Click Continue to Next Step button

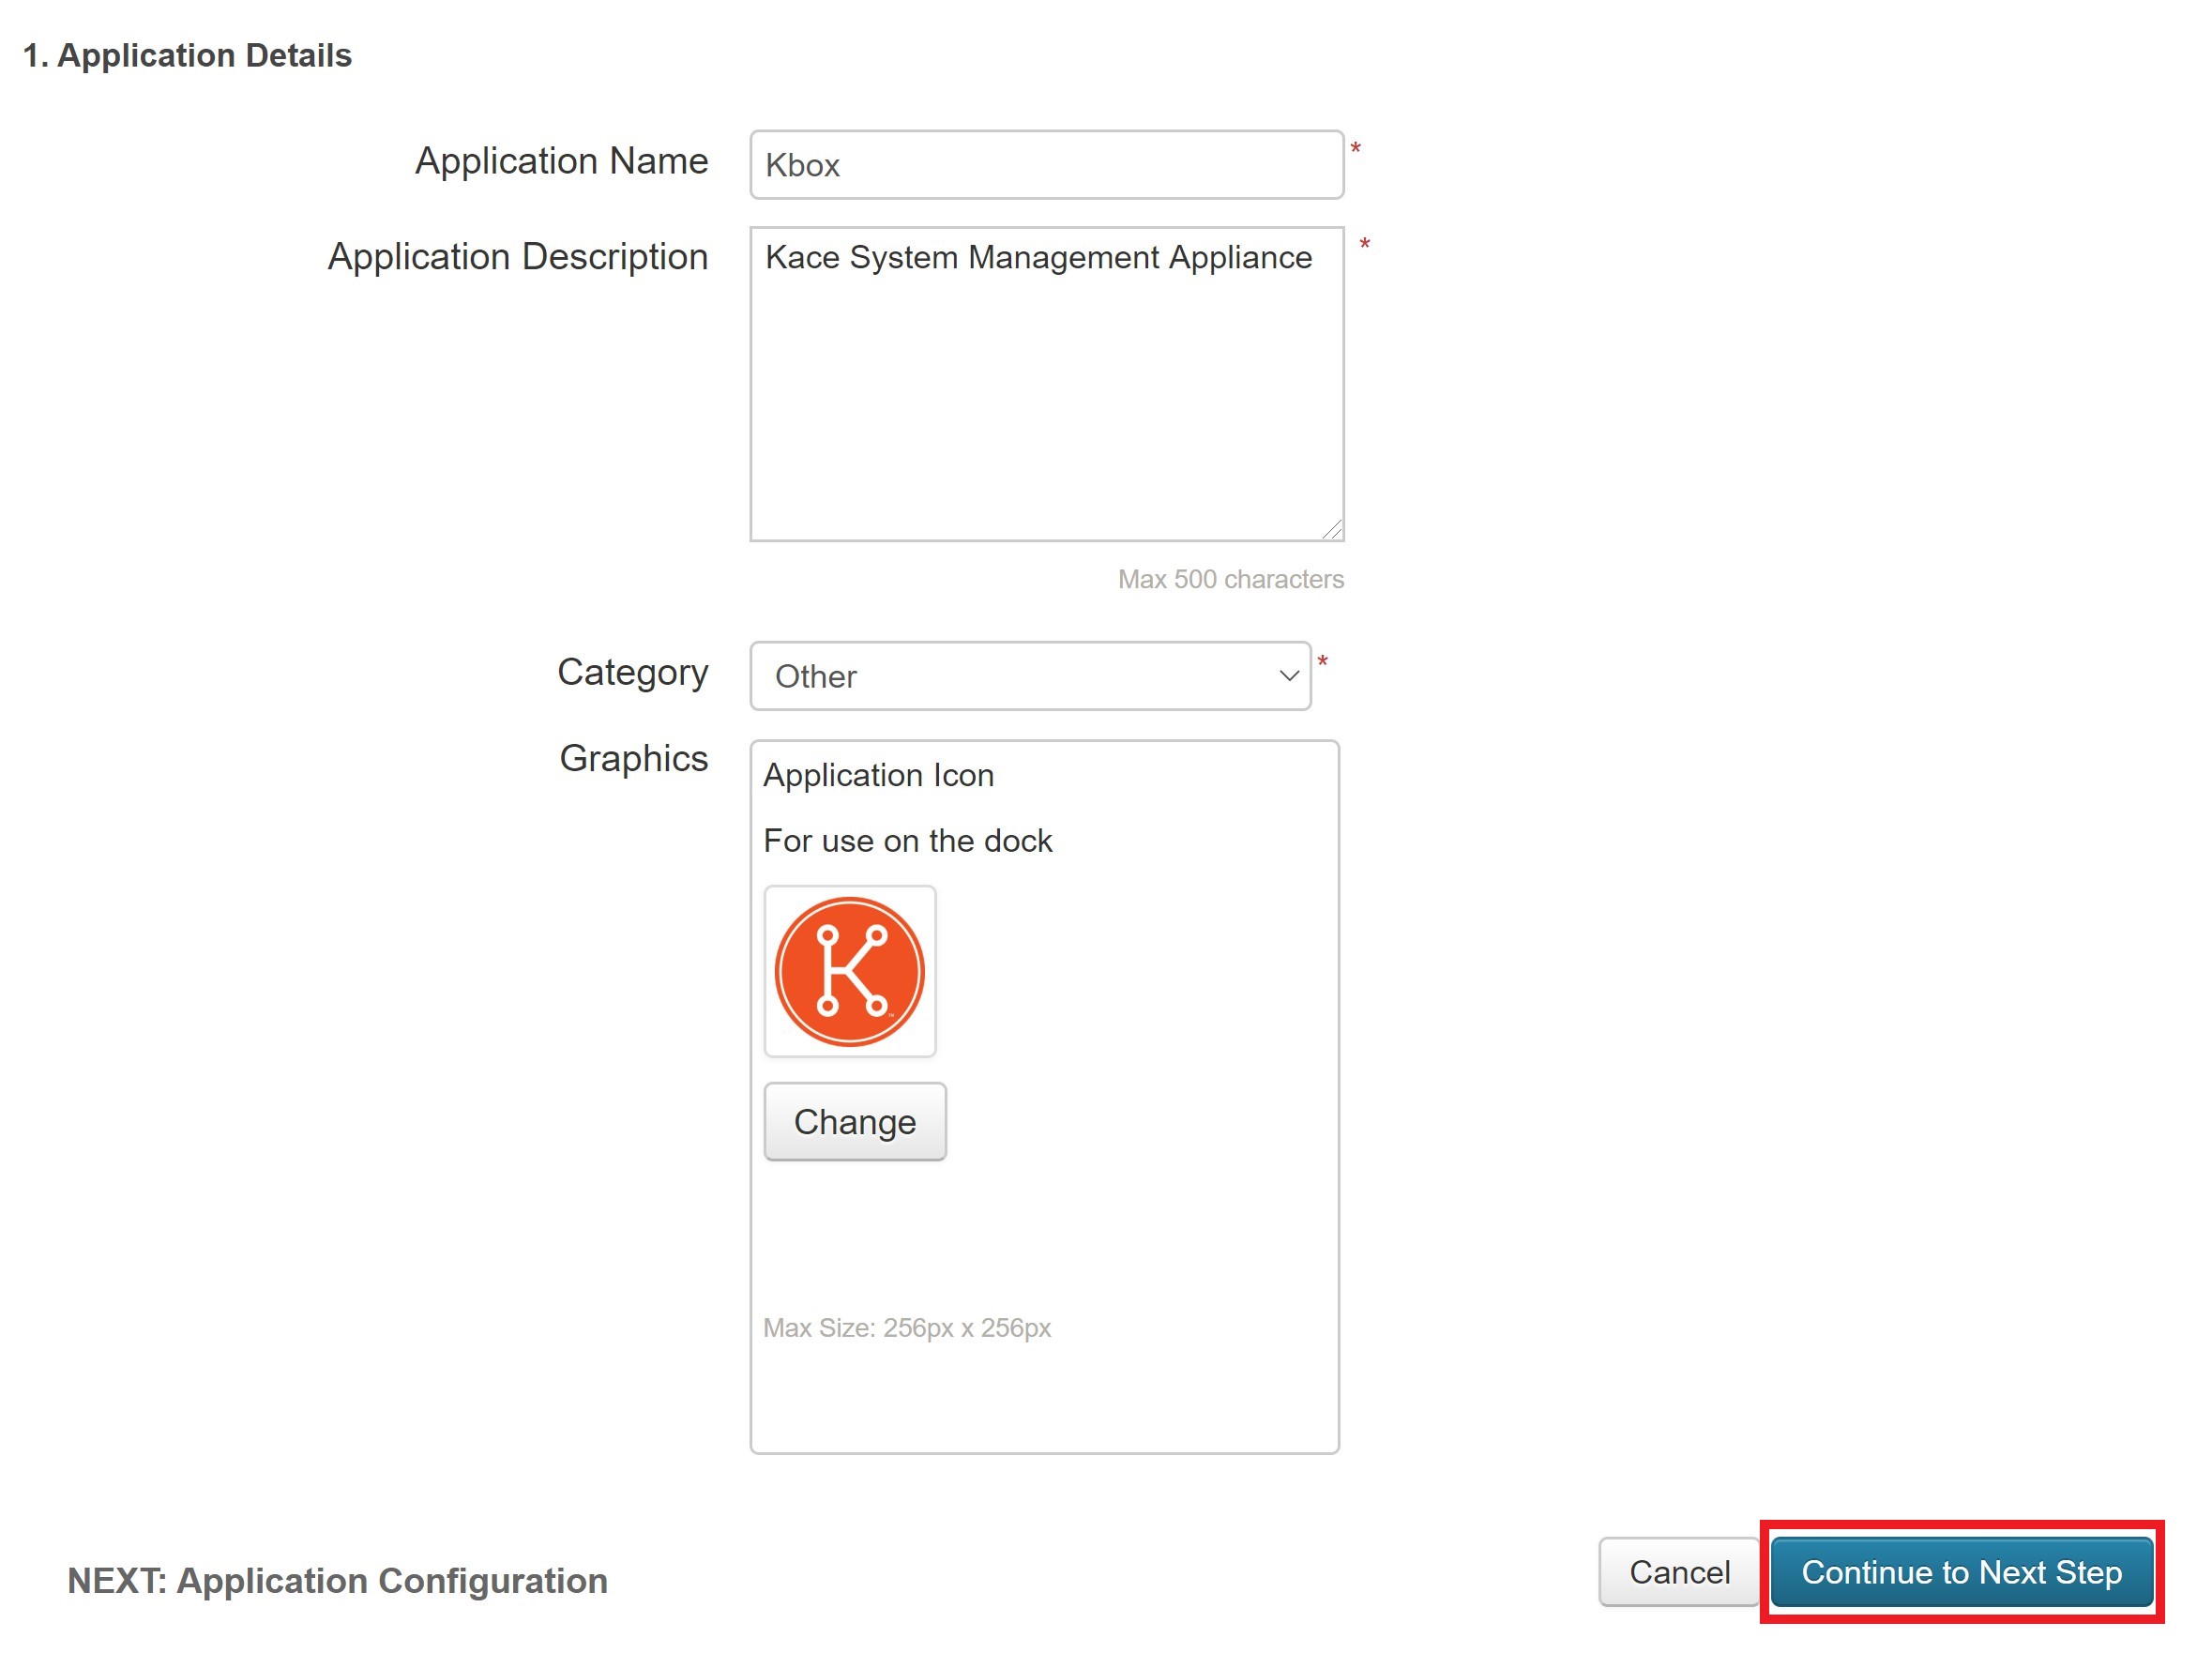1961,1572
